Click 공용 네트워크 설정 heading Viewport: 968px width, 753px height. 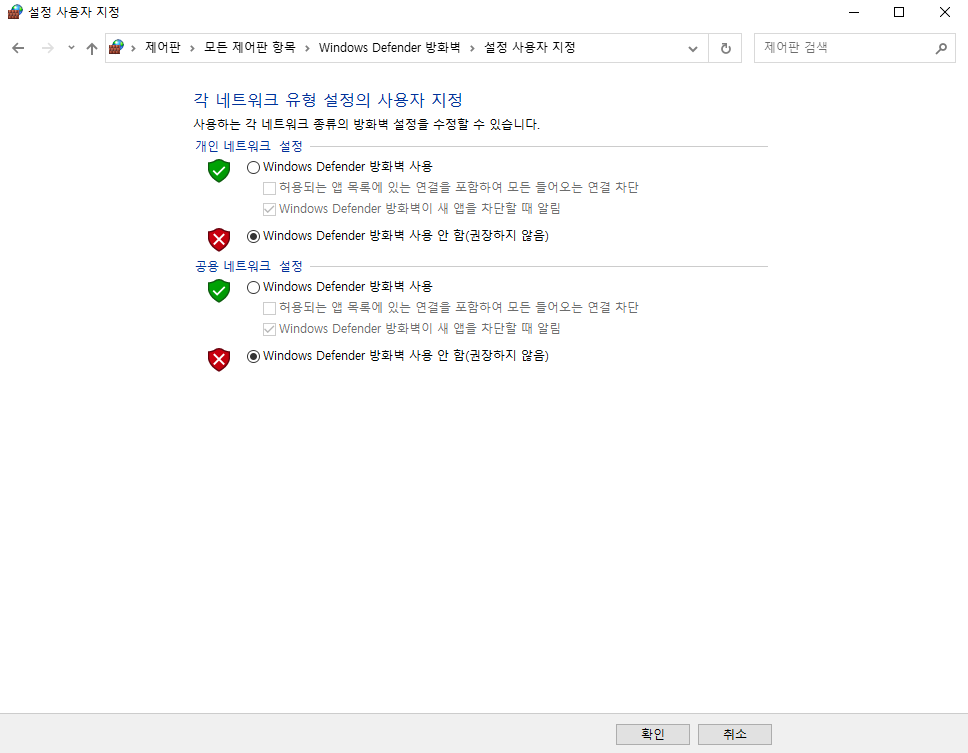click(x=249, y=266)
